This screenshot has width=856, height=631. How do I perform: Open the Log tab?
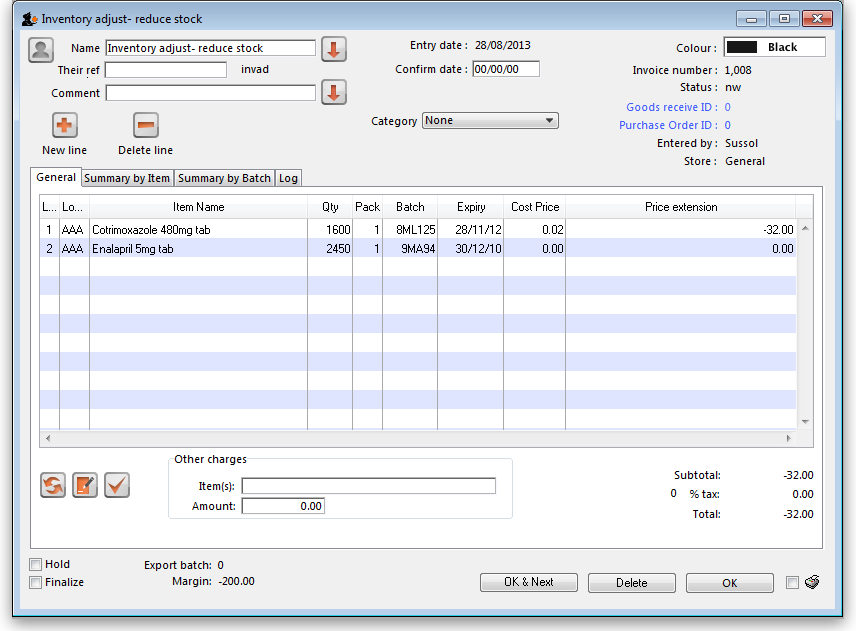pos(288,178)
